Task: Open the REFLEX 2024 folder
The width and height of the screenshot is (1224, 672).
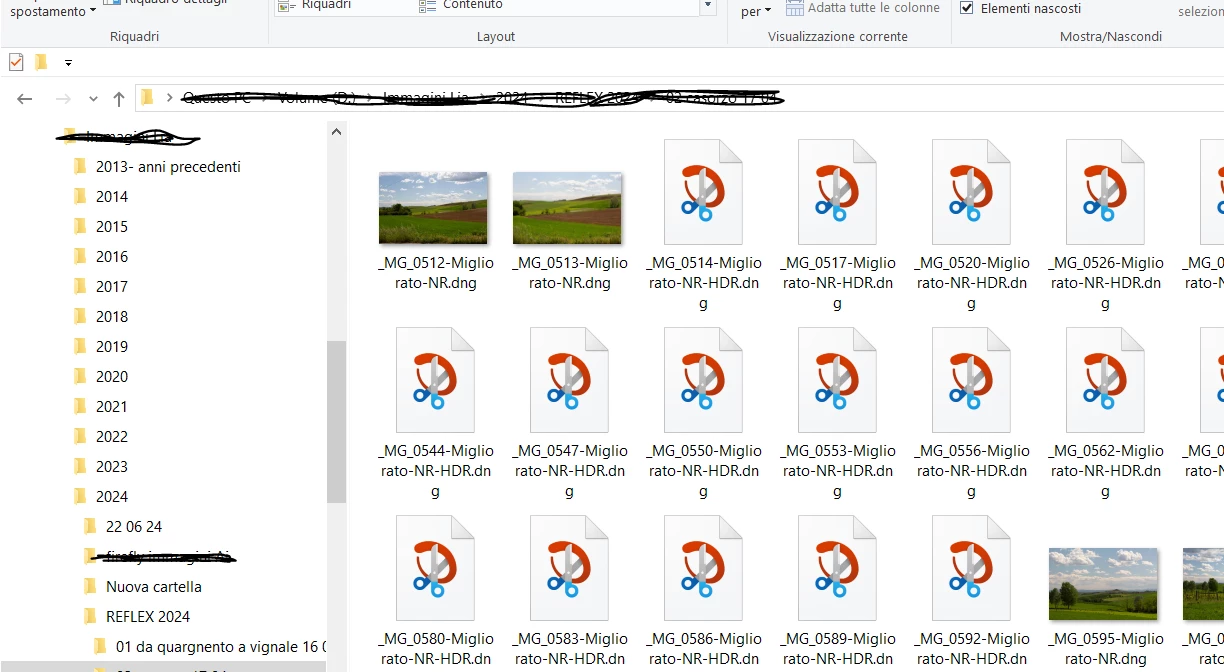Action: pyautogui.click(x=148, y=617)
